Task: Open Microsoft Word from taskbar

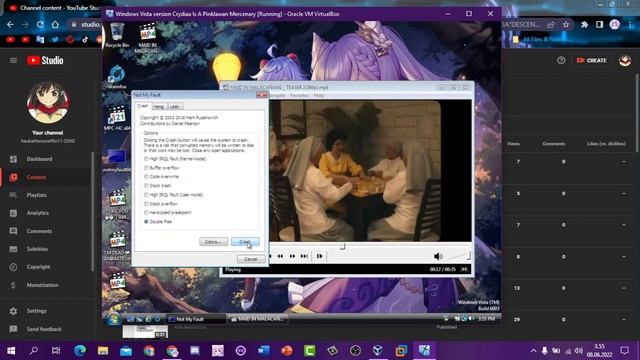Action: 264,351
